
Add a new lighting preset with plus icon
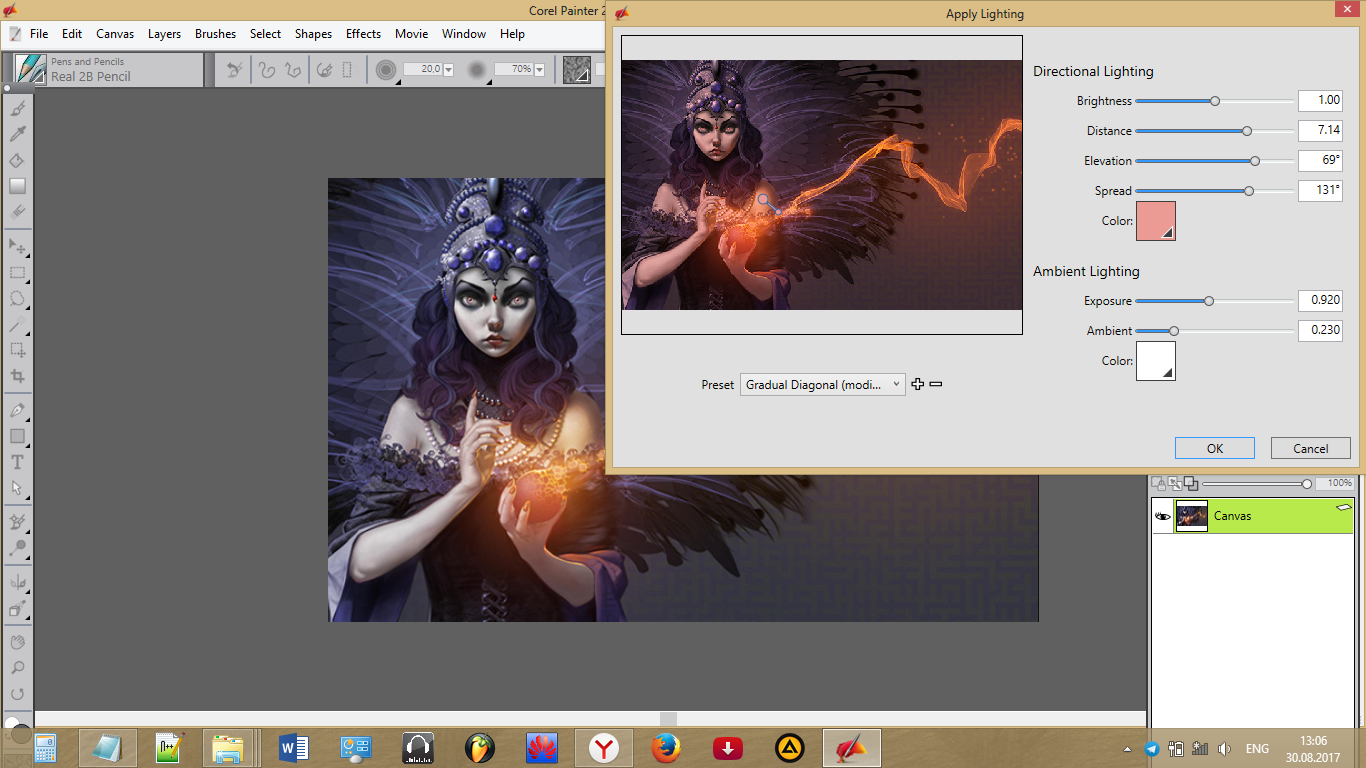click(918, 385)
